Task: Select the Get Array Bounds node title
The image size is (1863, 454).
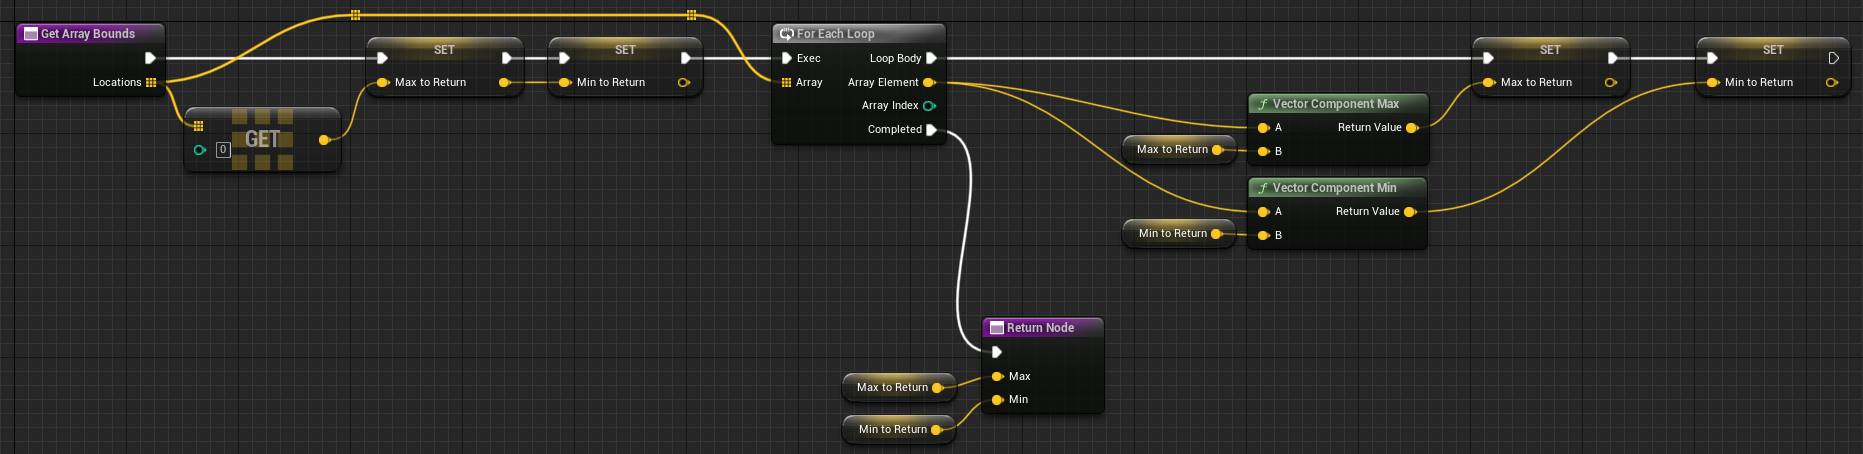Action: [88, 34]
